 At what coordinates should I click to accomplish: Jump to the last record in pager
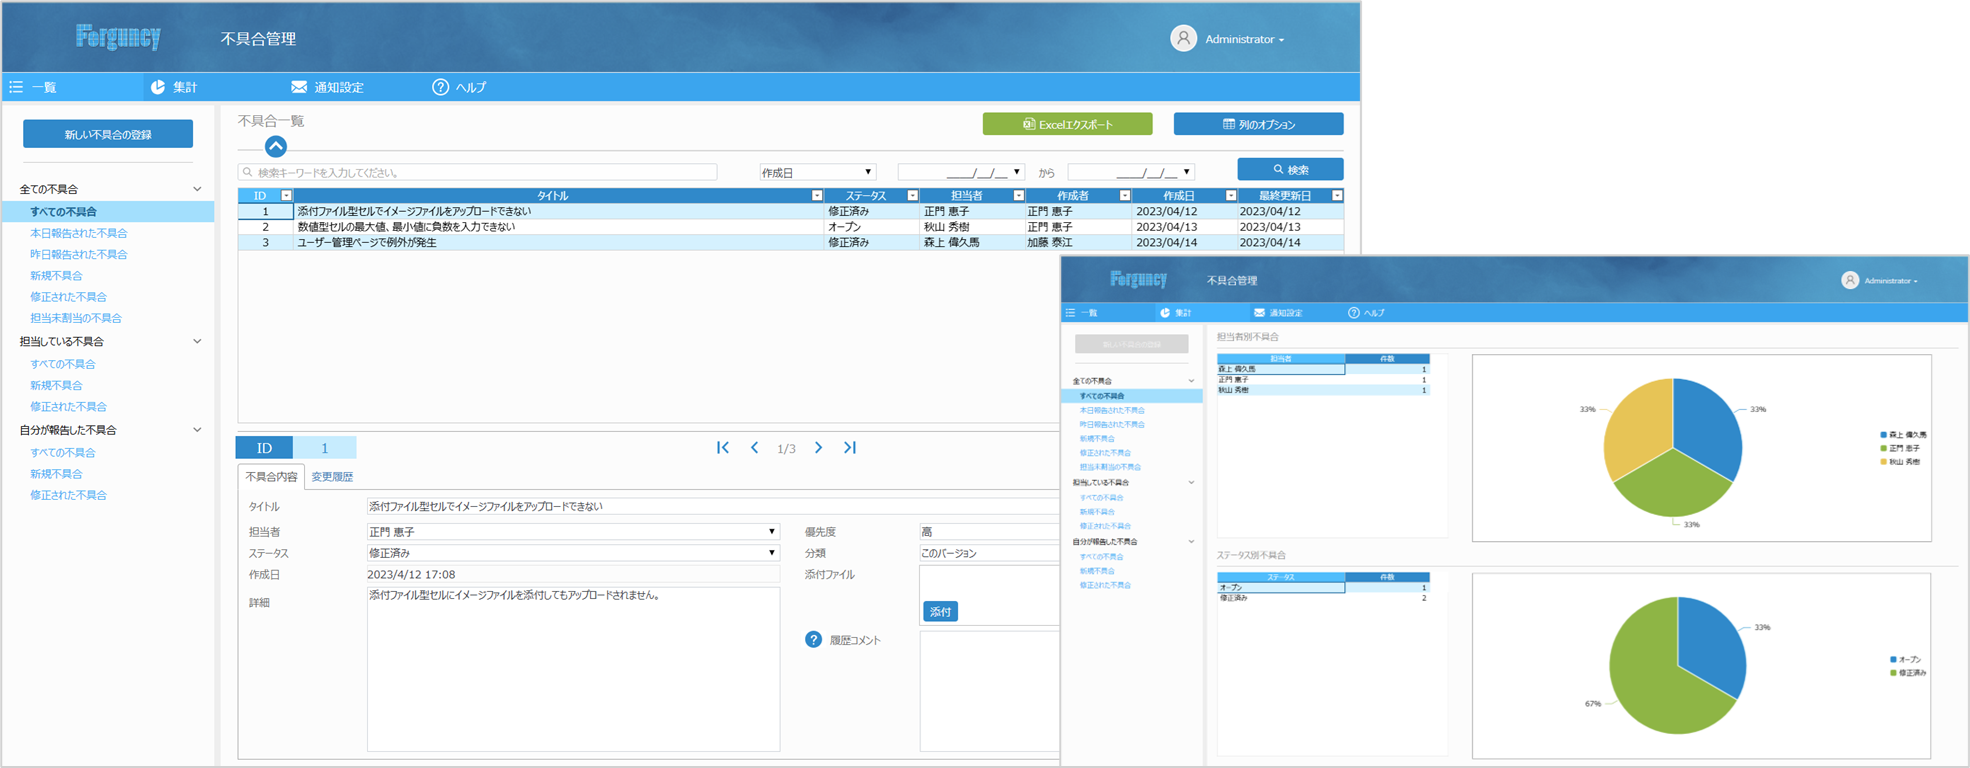(850, 448)
